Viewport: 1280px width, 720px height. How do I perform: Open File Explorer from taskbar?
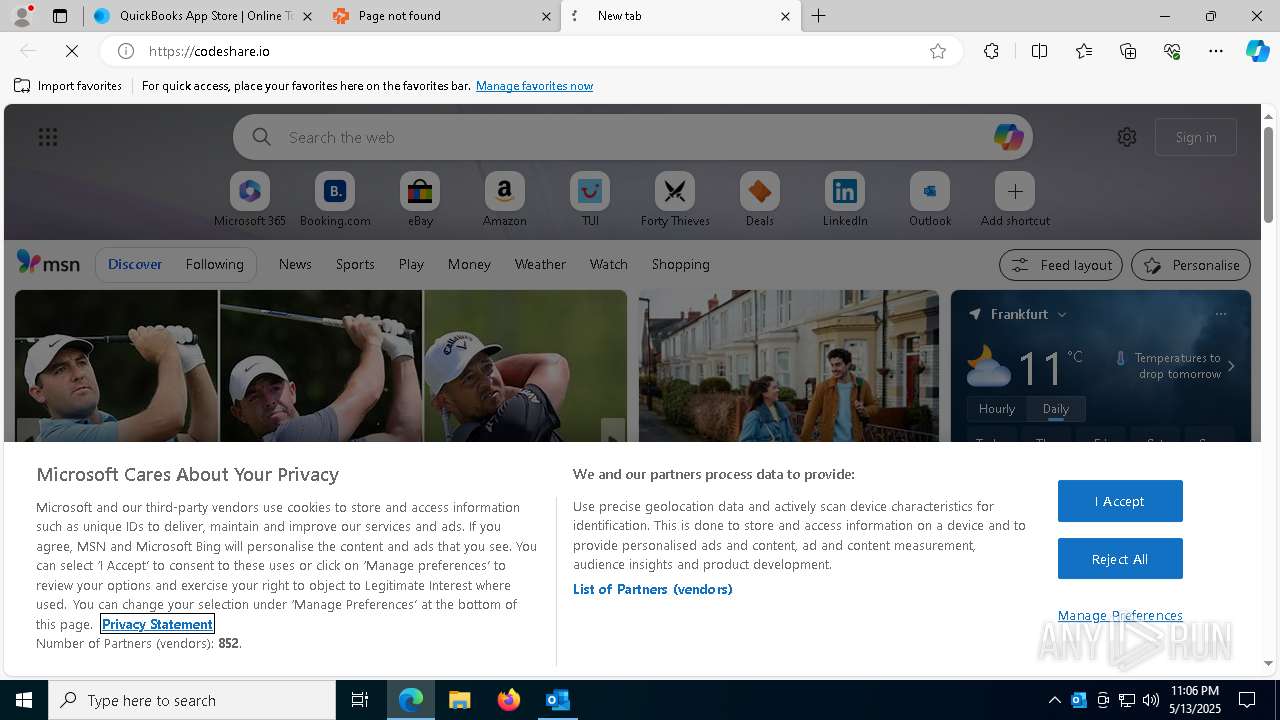tap(459, 700)
